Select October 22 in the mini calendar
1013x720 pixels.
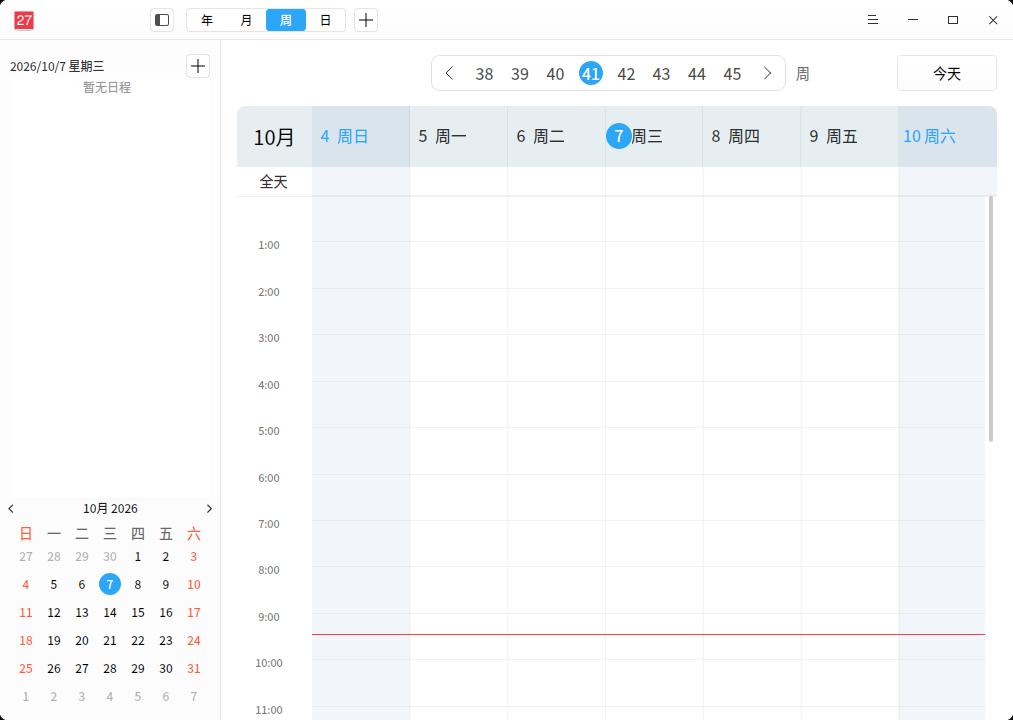(x=138, y=641)
